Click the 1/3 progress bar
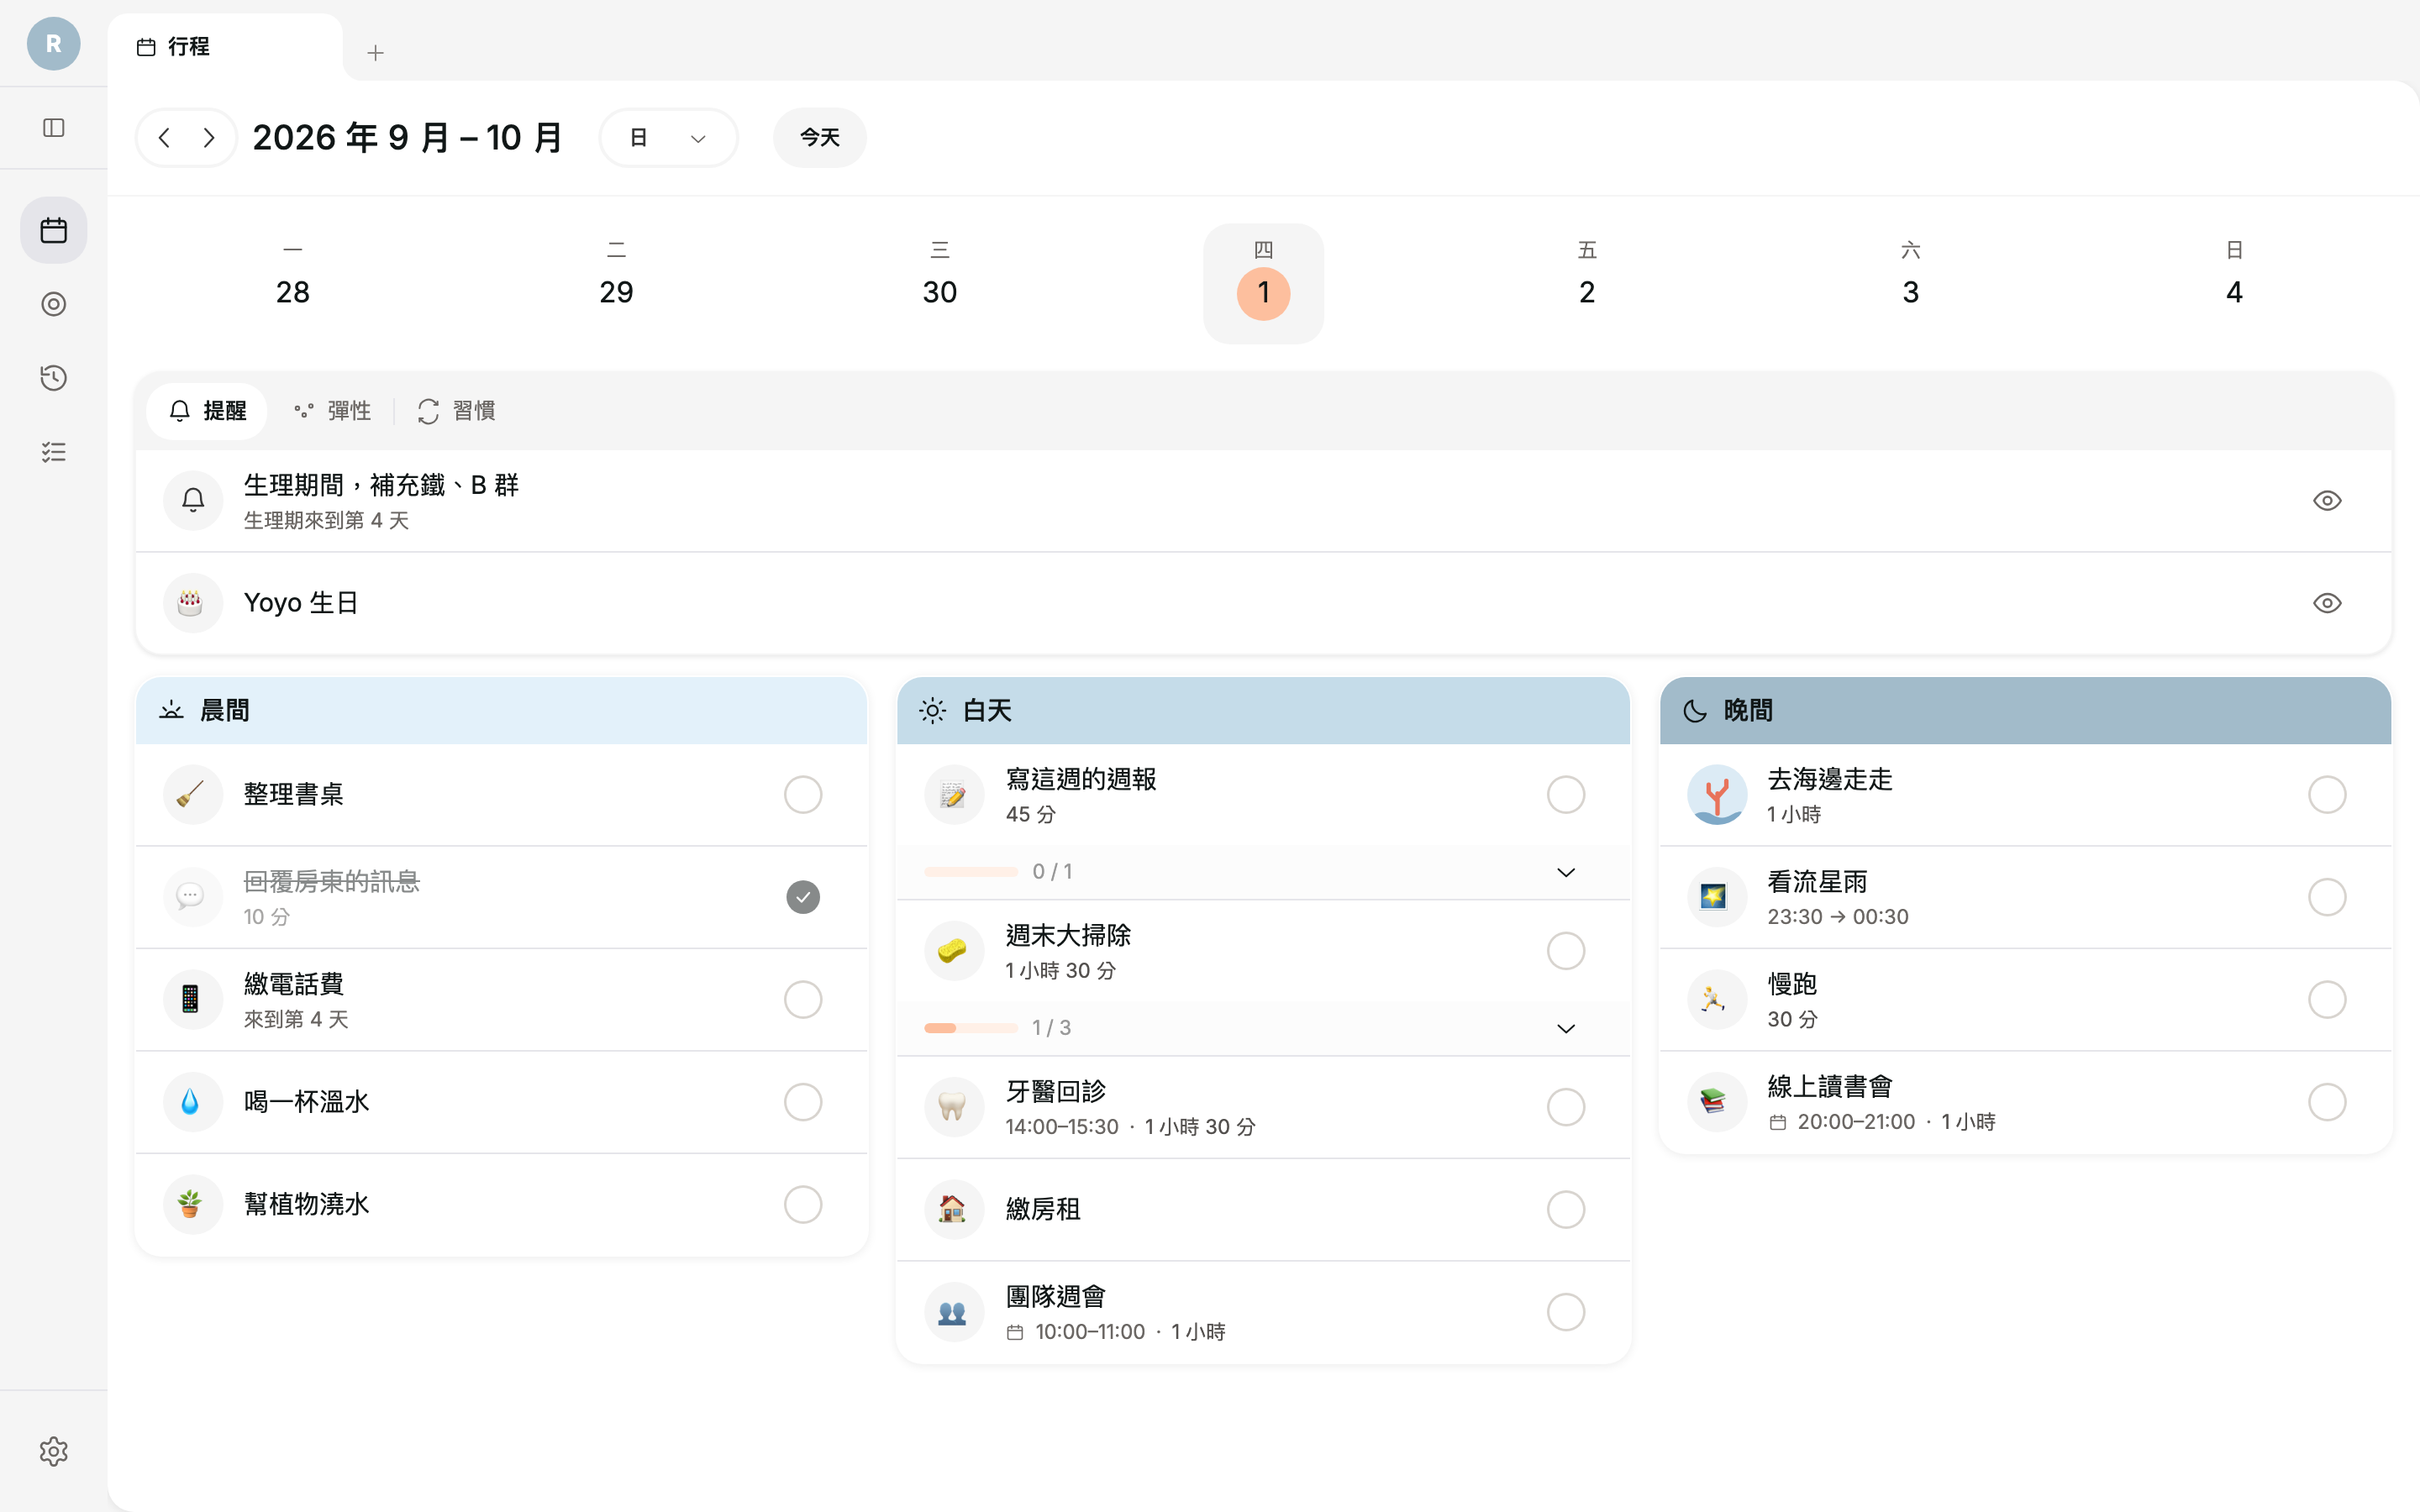2420x1512 pixels. pos(971,1028)
